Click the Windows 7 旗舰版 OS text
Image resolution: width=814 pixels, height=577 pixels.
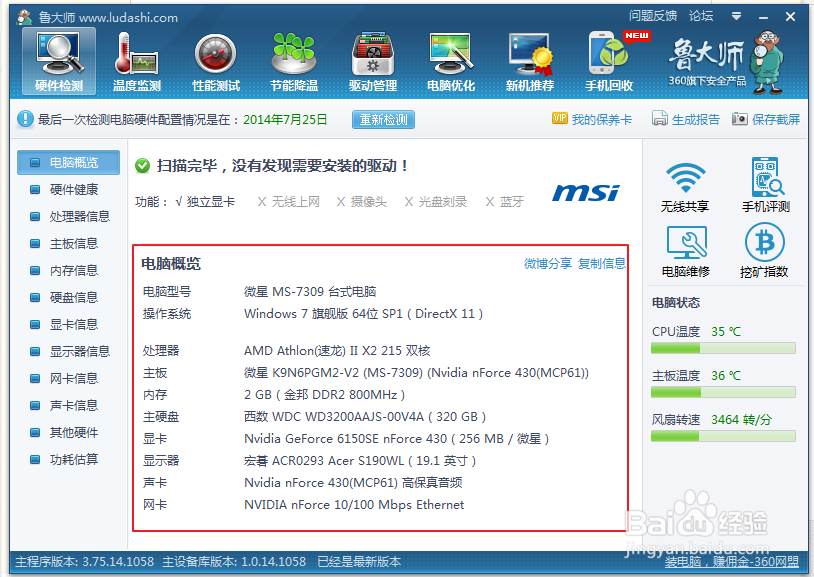pos(363,314)
